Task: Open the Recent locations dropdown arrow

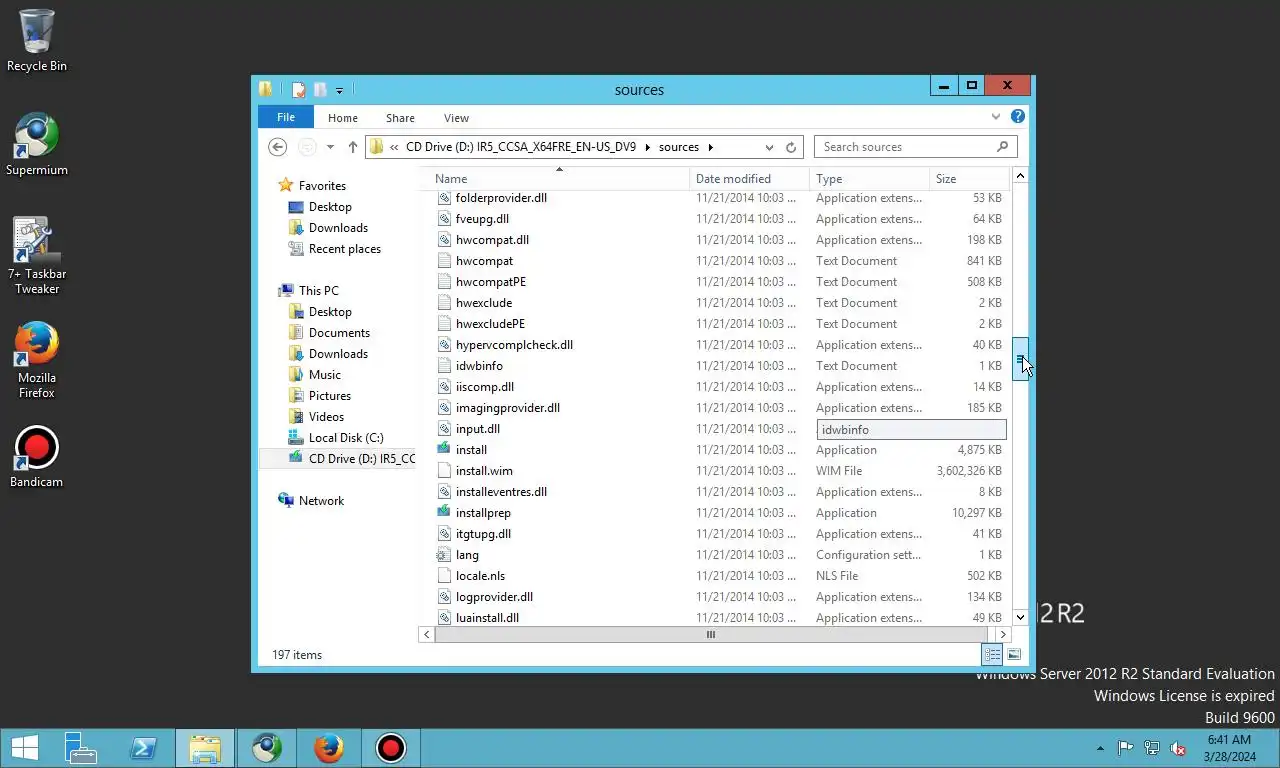Action: 330,147
